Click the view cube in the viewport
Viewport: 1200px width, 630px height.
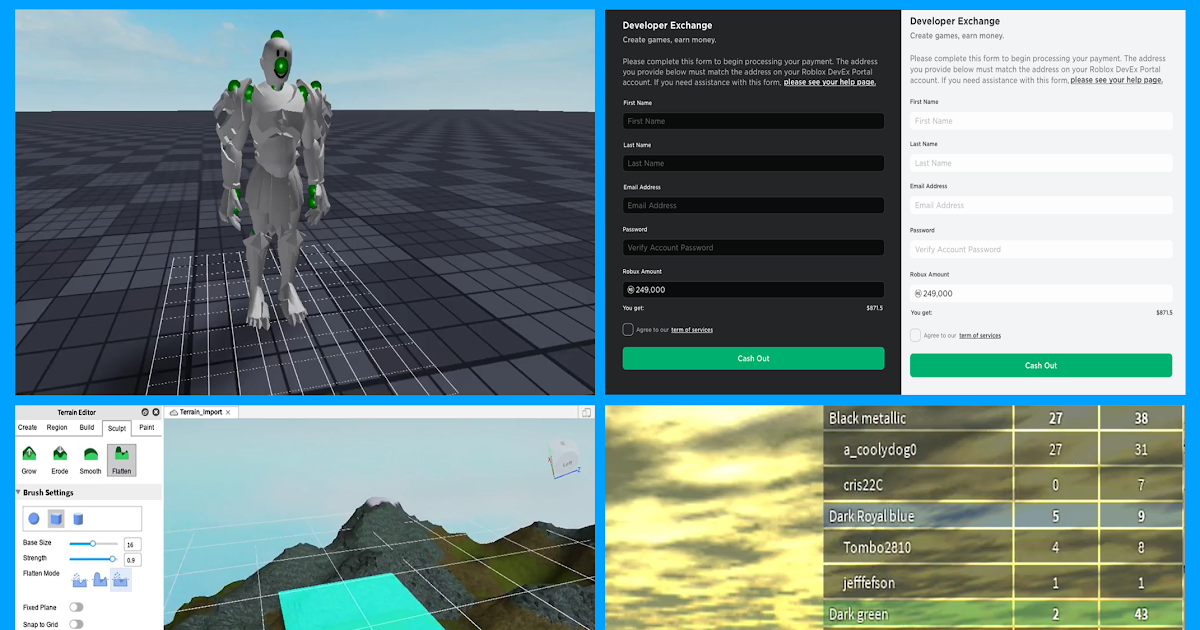565,459
